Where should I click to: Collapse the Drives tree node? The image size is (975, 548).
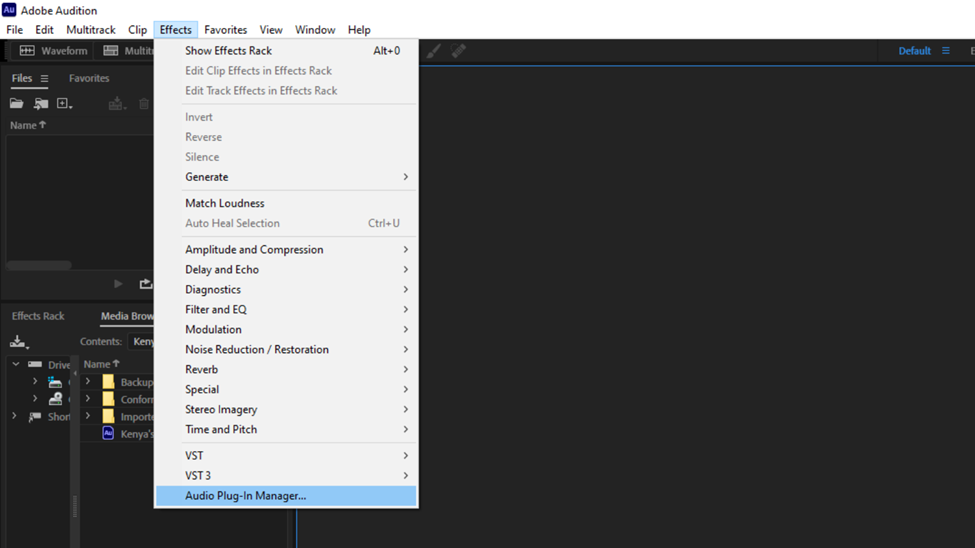click(16, 364)
